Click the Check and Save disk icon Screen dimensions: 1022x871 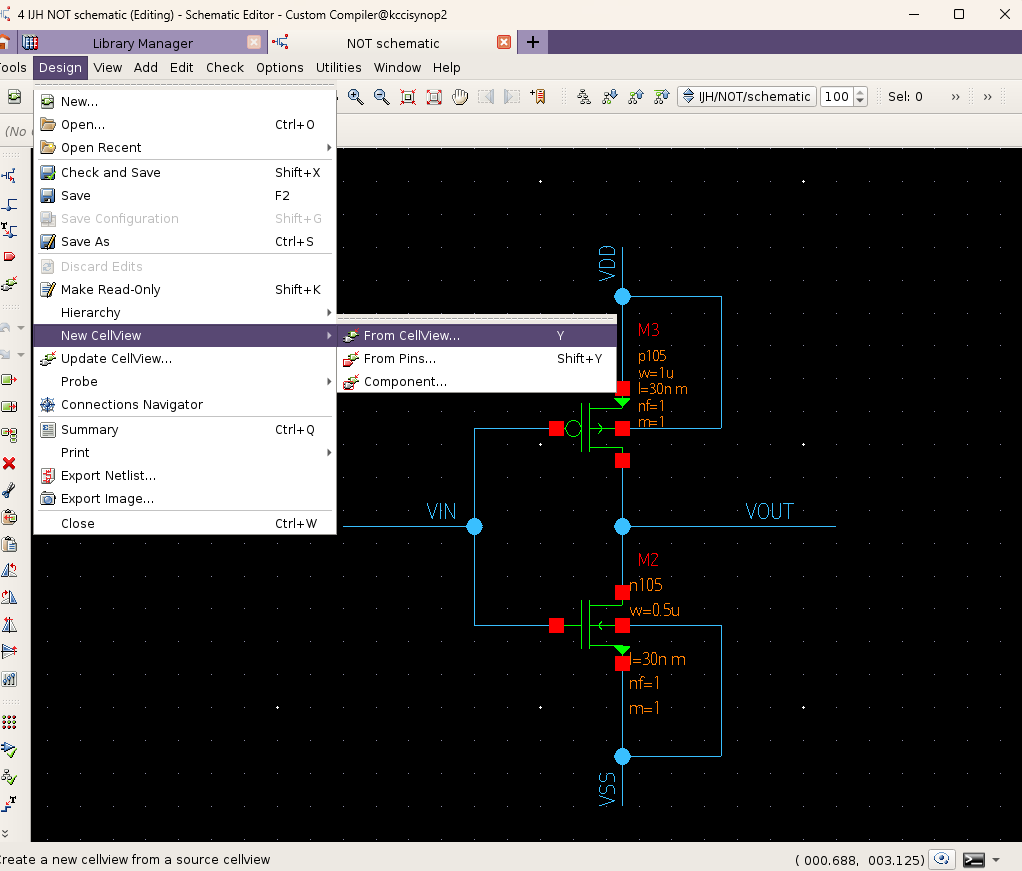pos(48,173)
